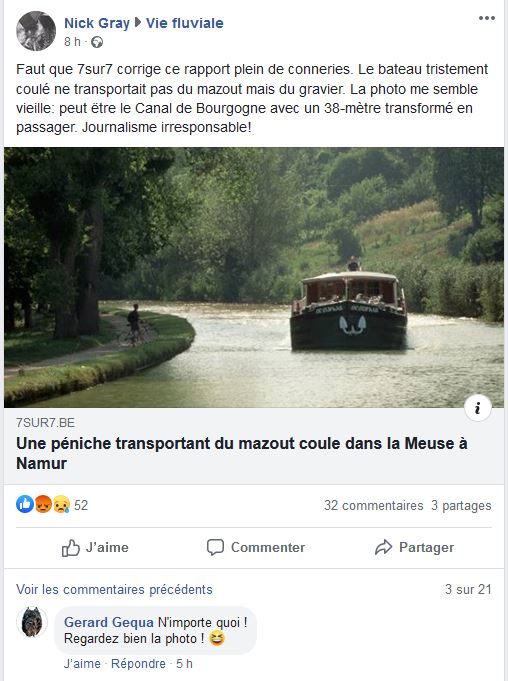The image size is (508, 681).
Task: Click the Partager share button
Action: pos(415,547)
